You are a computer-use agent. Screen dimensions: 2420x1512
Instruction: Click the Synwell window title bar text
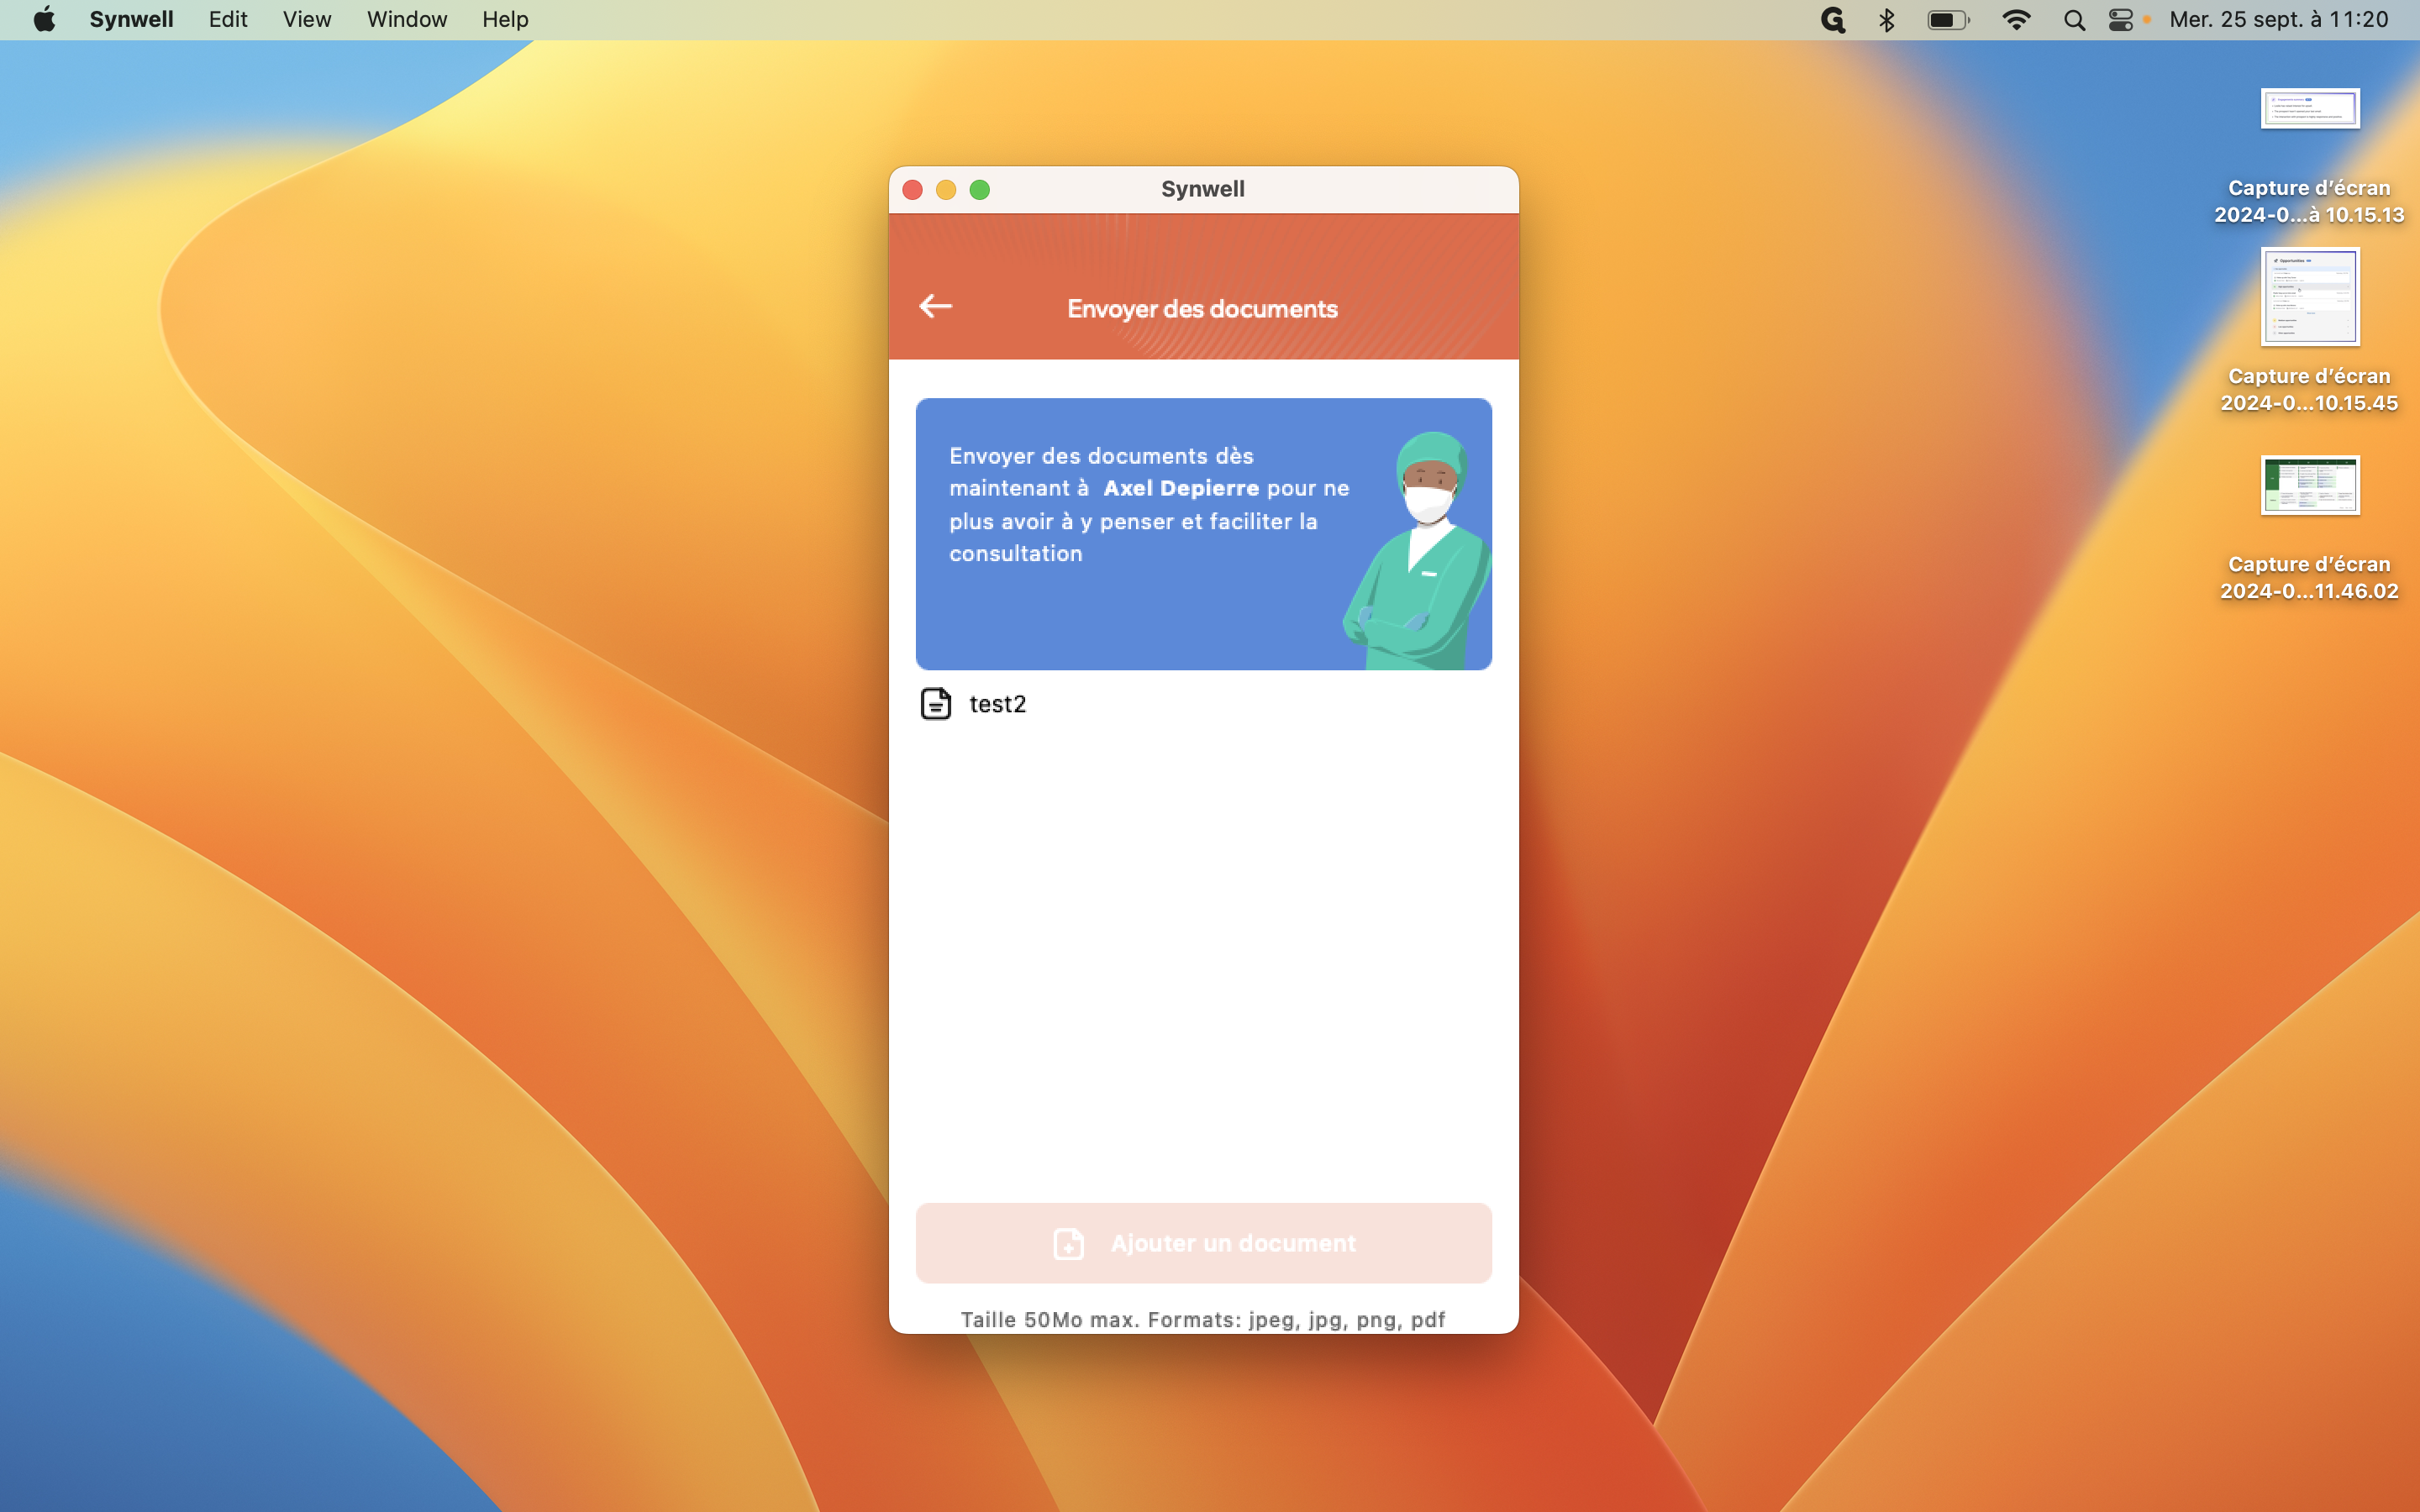tap(1202, 189)
